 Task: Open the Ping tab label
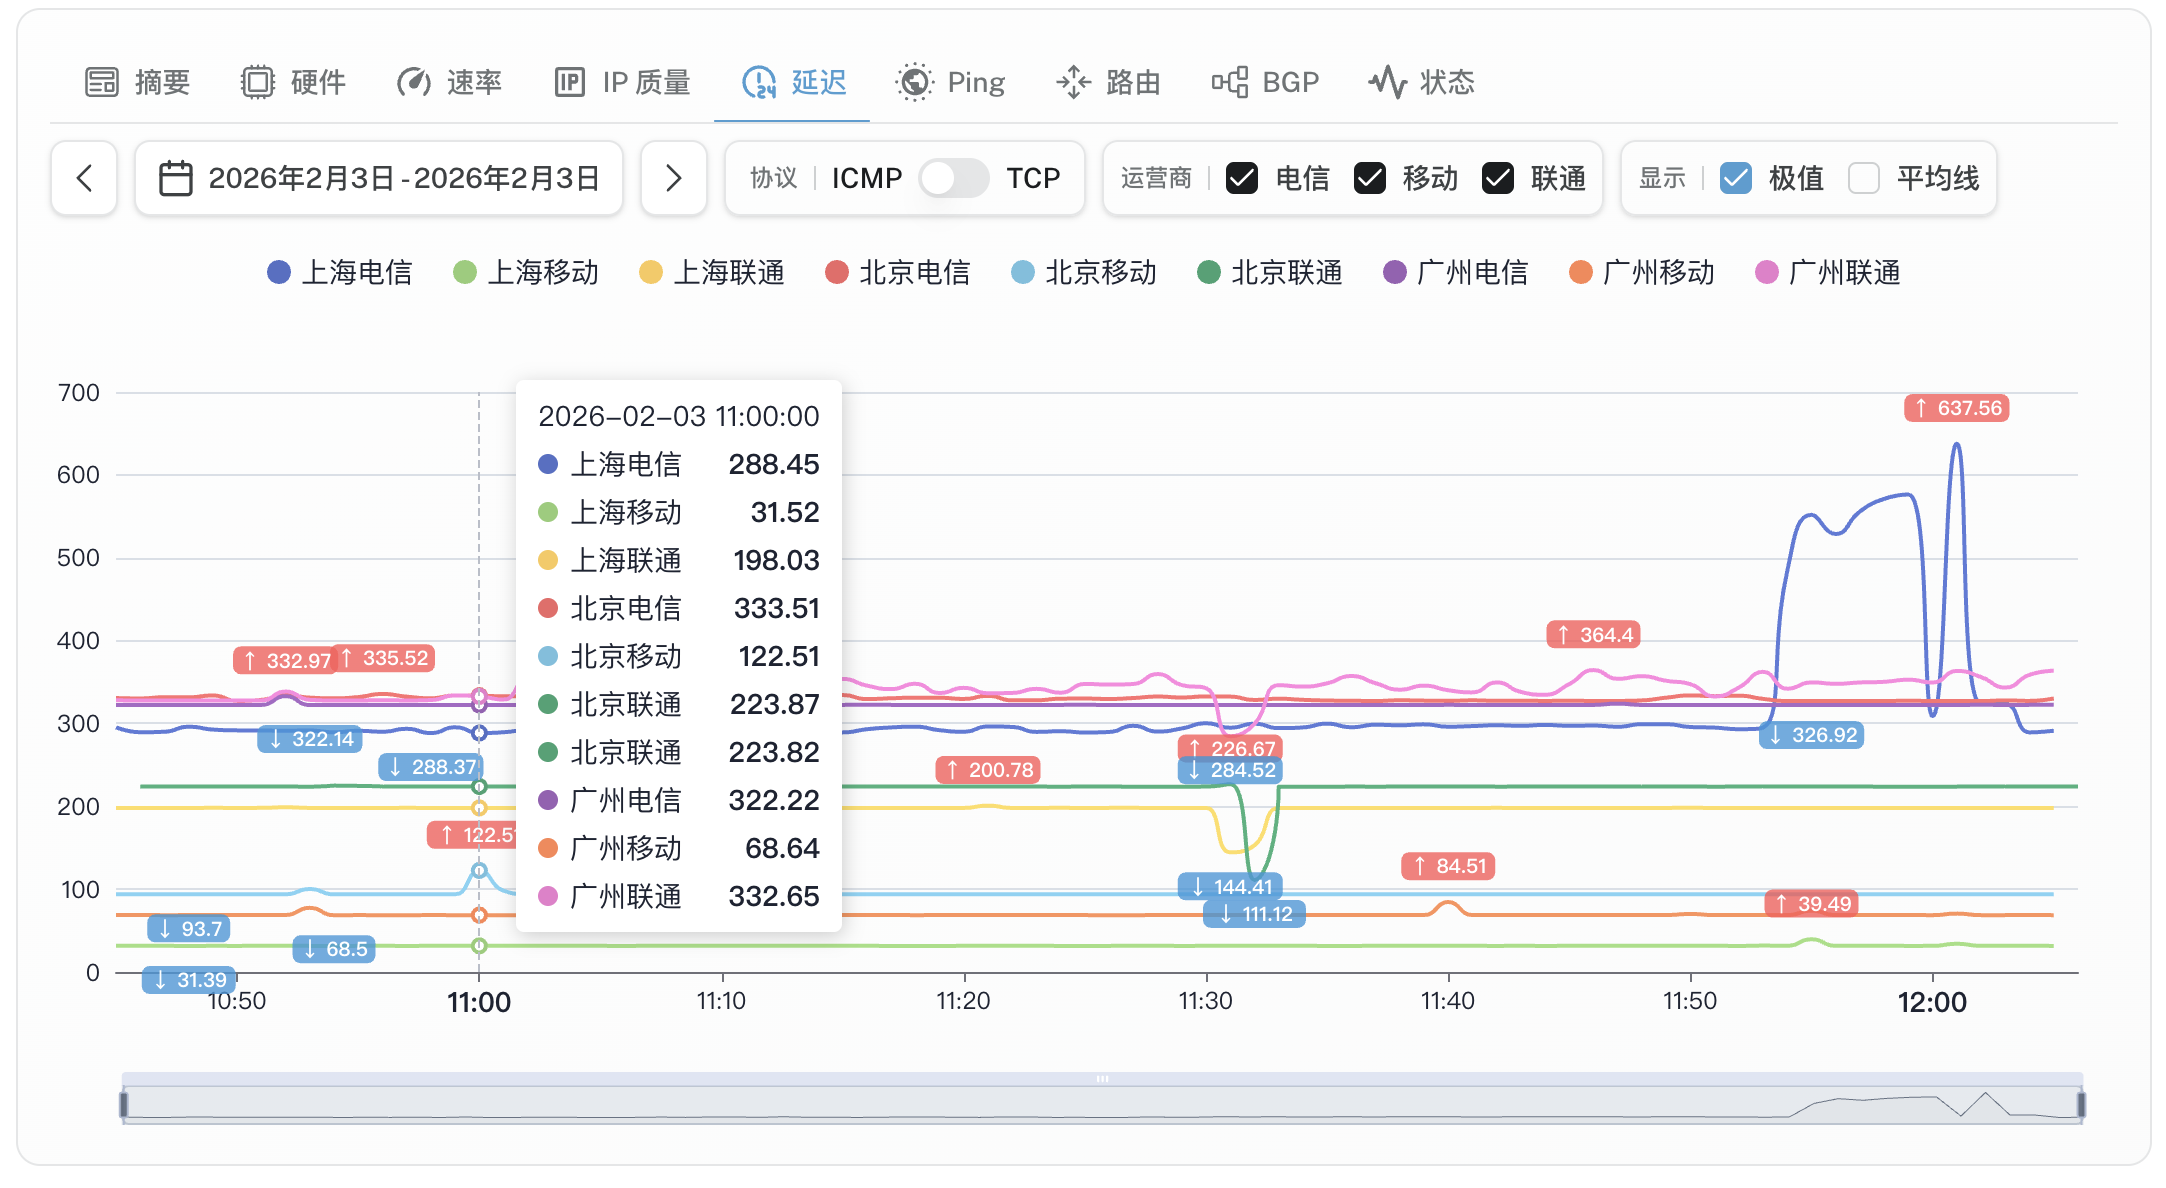tap(976, 82)
